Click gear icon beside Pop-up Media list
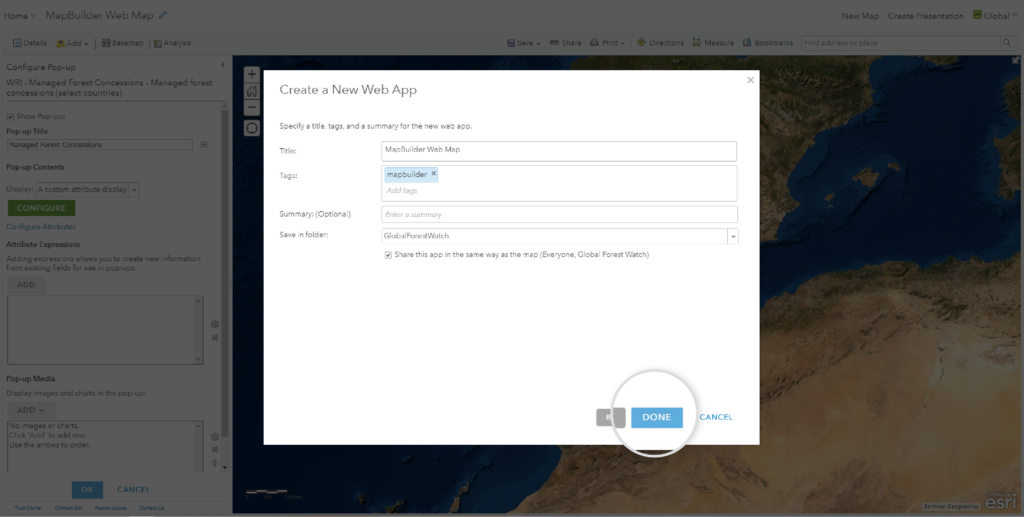 point(215,436)
